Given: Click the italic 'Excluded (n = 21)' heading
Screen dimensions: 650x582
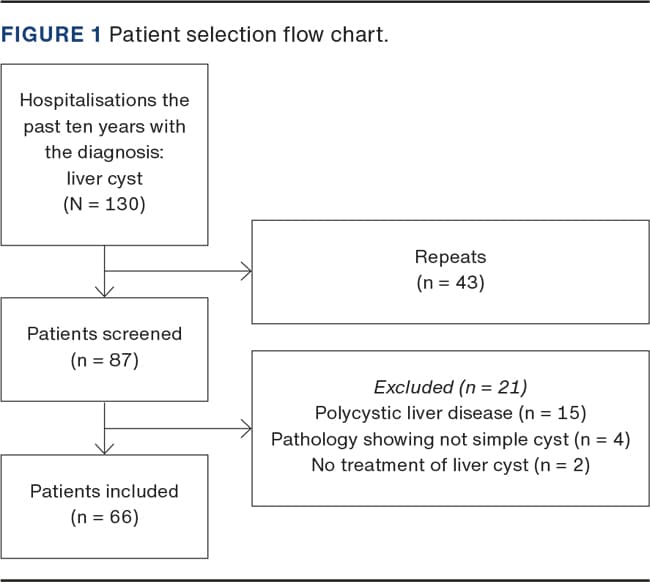Looking at the screenshot, I should pos(450,387).
